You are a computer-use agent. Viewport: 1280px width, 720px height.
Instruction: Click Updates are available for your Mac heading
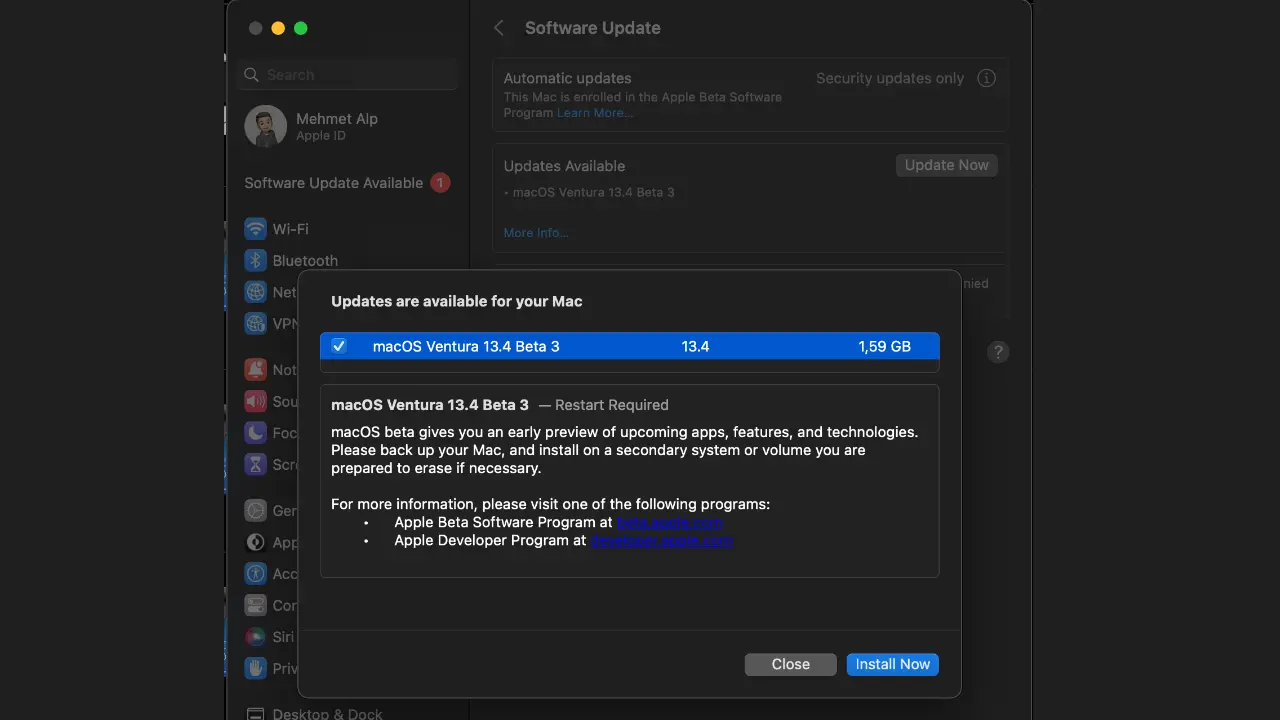(x=457, y=301)
